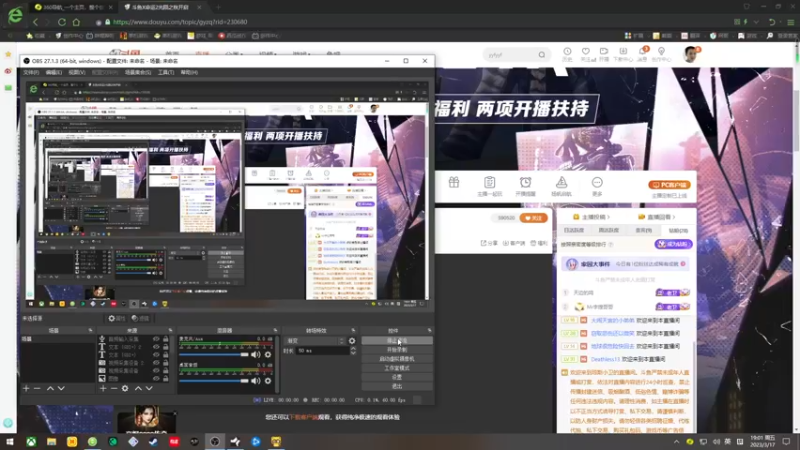Viewport: 800px width, 450px height.
Task: Click 启动虚拟摄像机 button in OBS
Action: tap(397, 359)
